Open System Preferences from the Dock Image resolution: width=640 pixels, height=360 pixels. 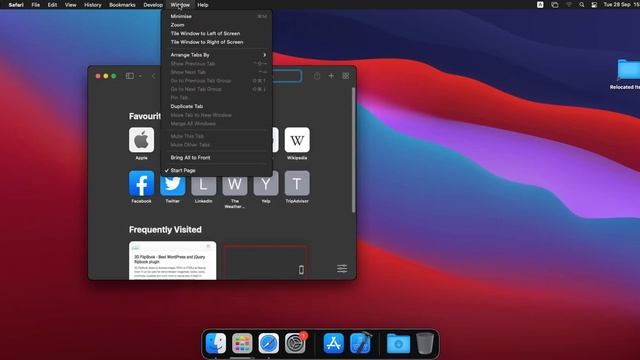(295, 343)
